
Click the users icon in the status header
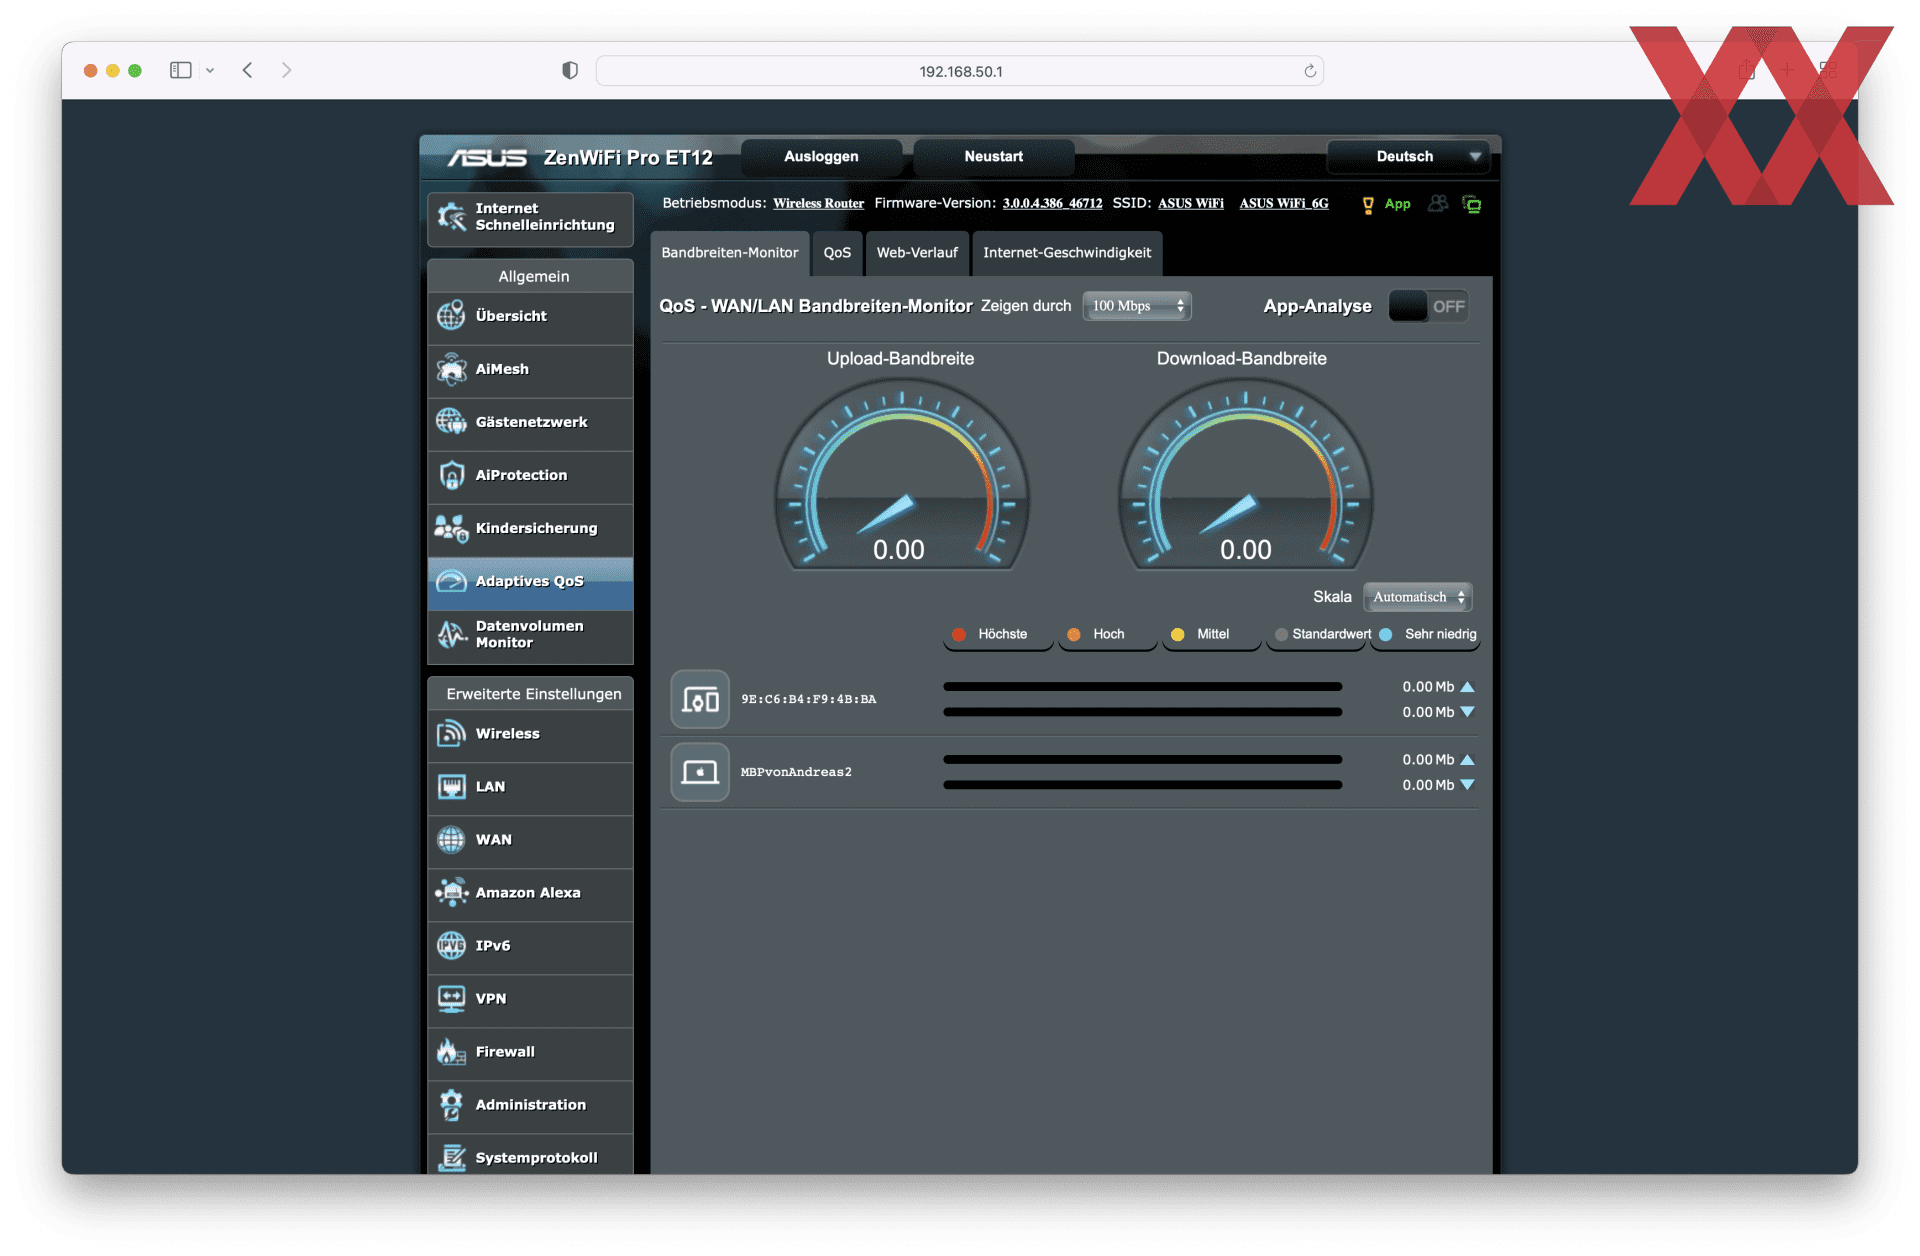pyautogui.click(x=1438, y=204)
